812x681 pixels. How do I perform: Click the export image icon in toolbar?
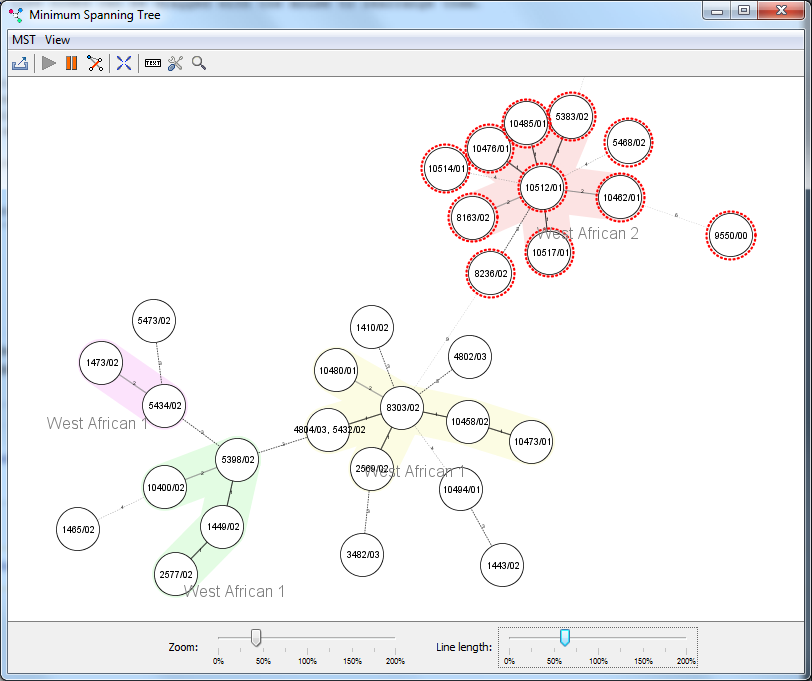coord(20,63)
